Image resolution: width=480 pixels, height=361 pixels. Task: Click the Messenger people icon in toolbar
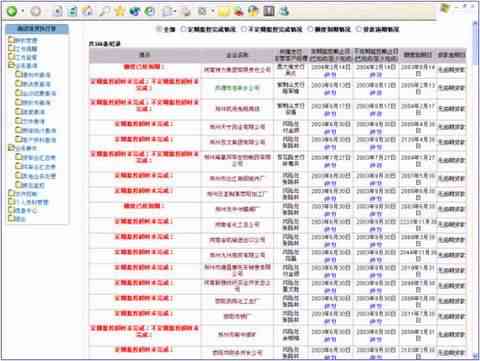(253, 12)
